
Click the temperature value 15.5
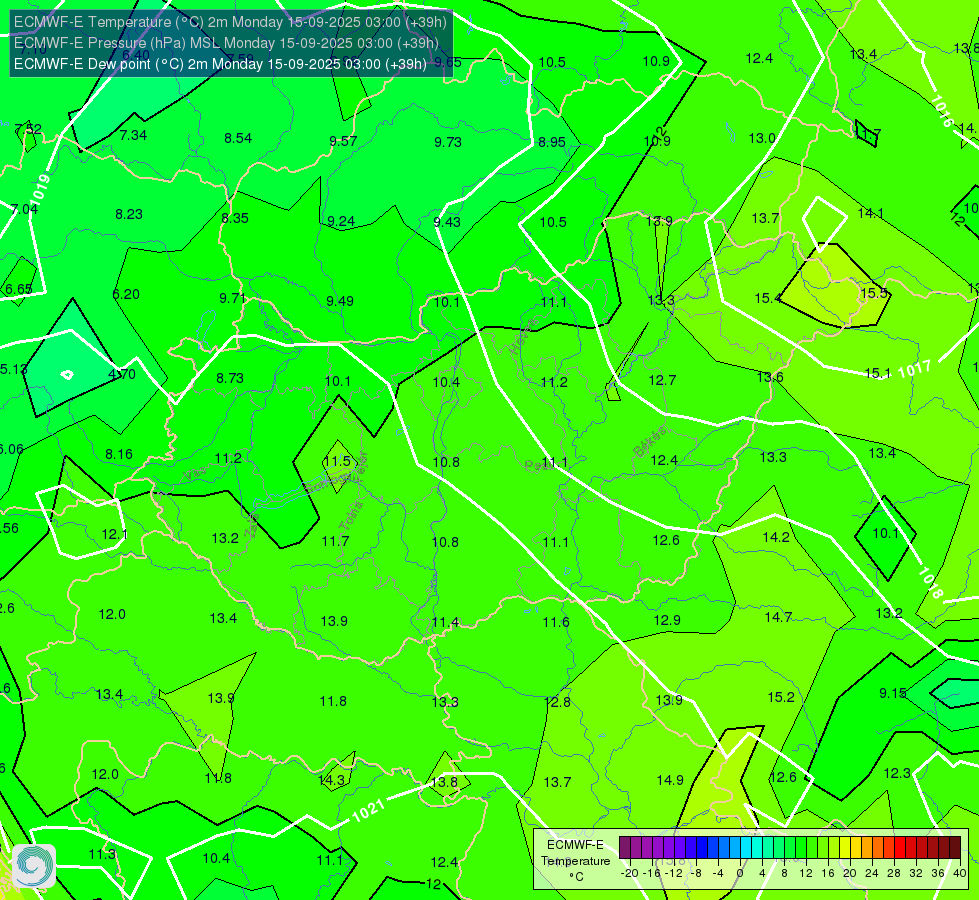point(873,293)
